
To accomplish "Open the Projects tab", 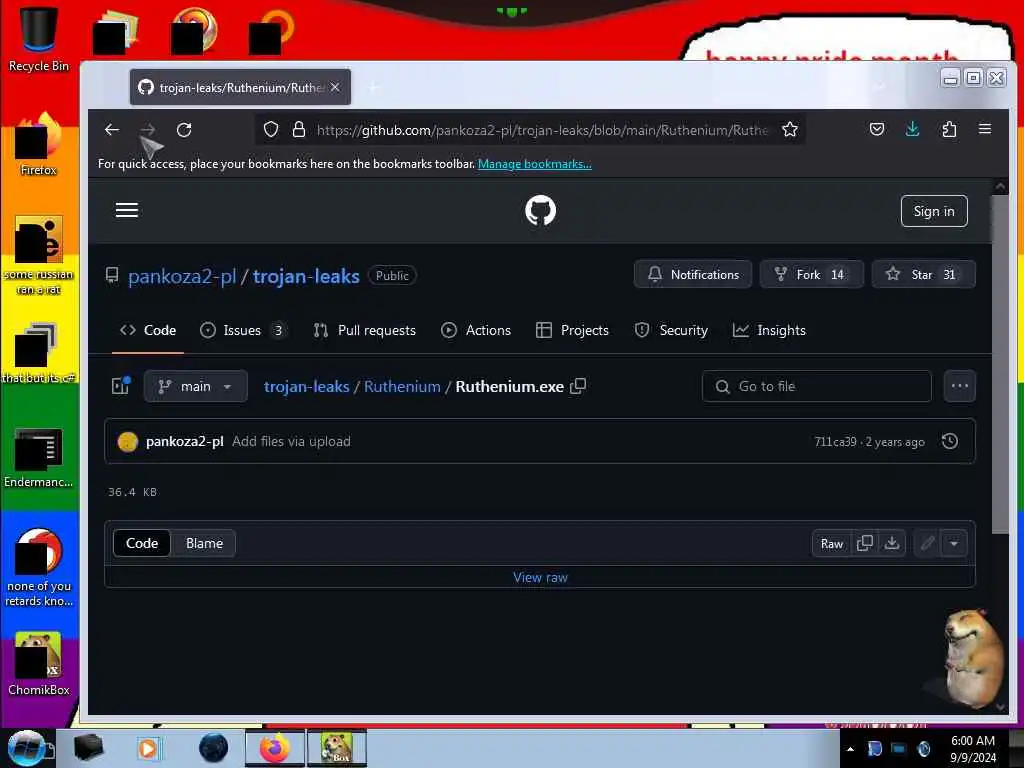I will (572, 330).
